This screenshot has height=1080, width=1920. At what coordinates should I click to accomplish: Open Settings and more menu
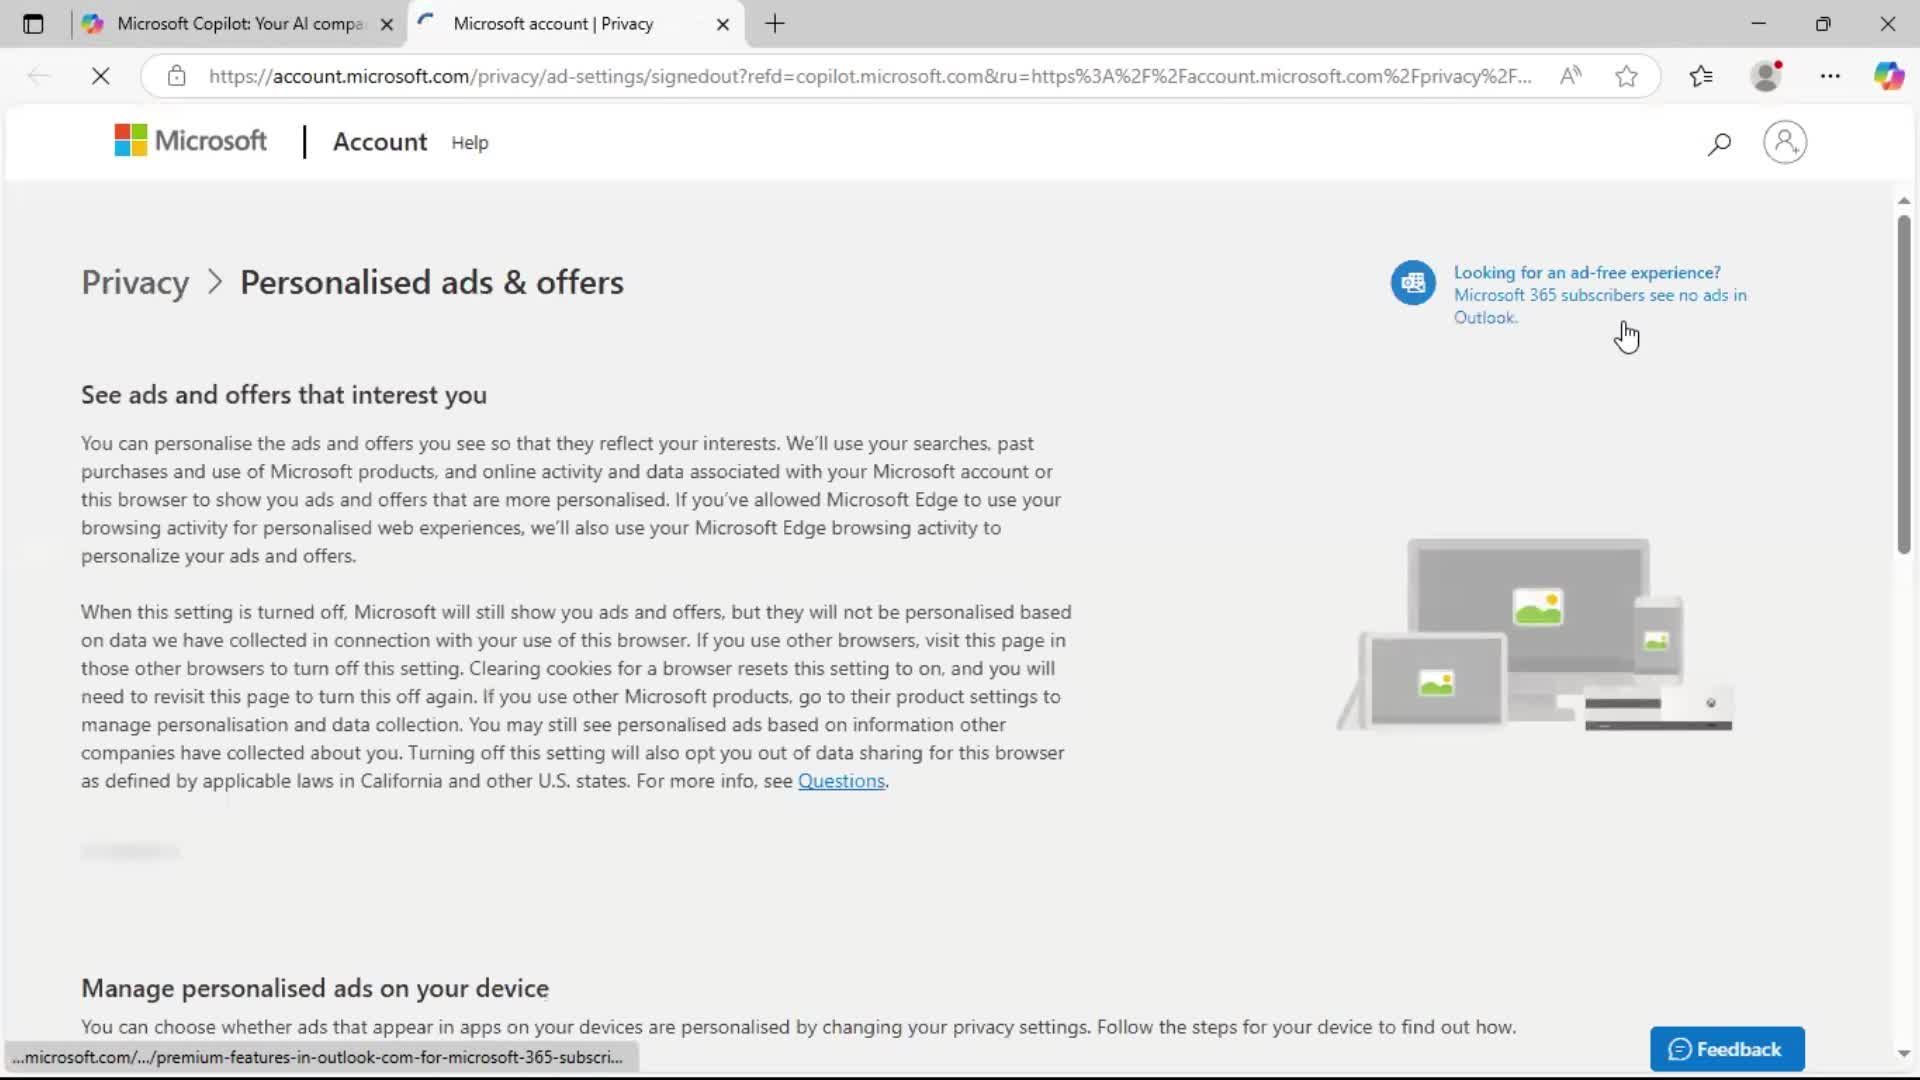[1830, 76]
